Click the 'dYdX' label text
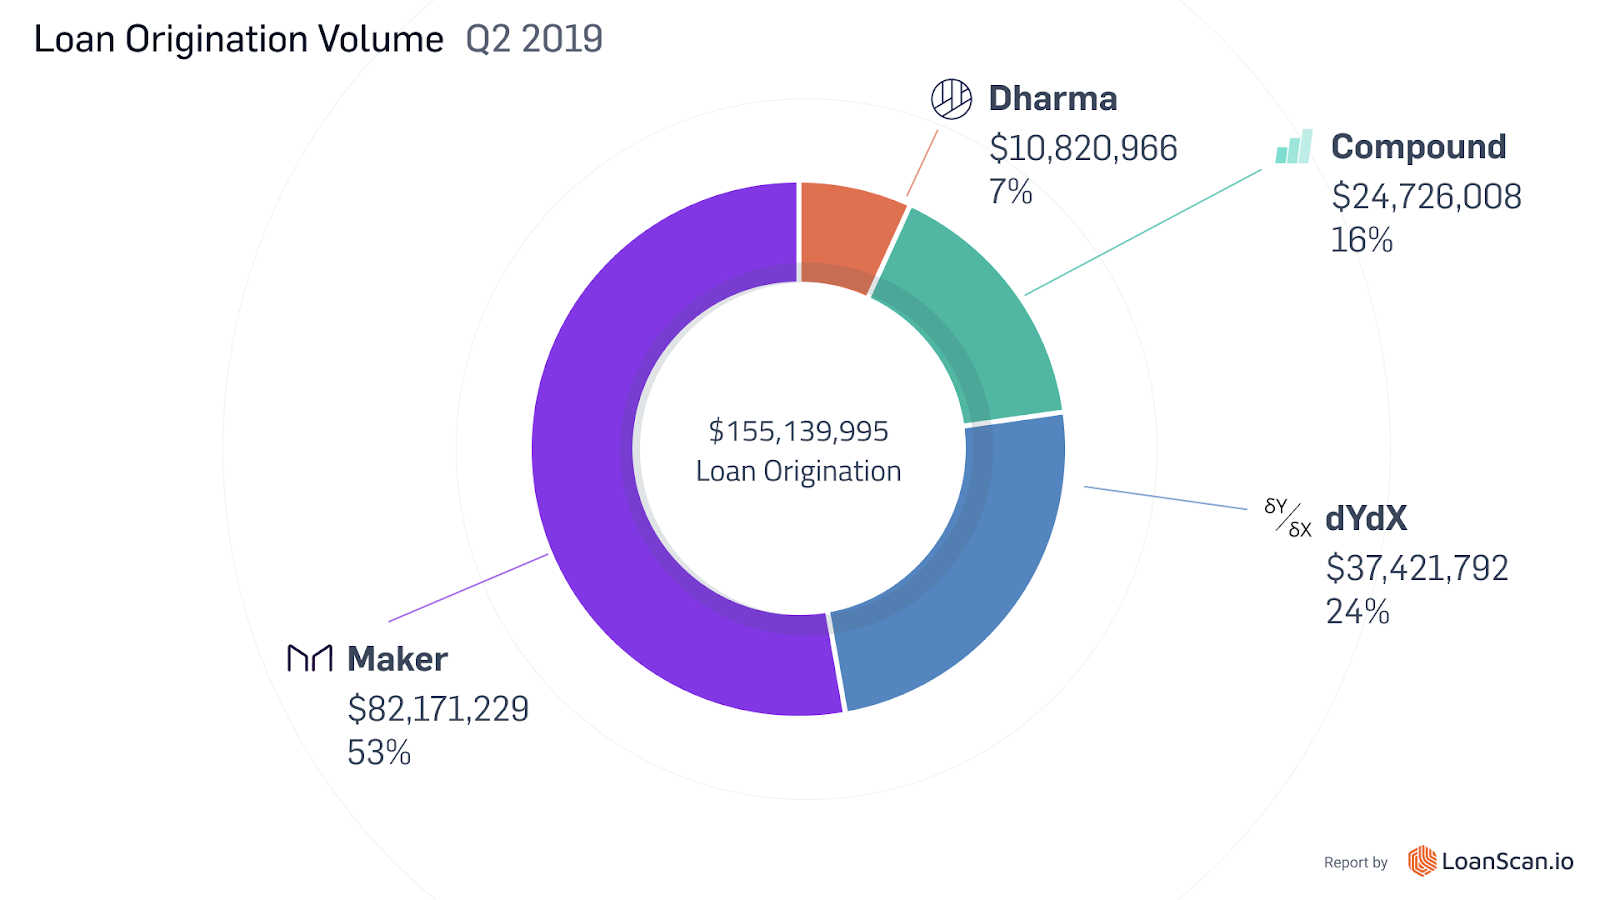 (x=1366, y=518)
